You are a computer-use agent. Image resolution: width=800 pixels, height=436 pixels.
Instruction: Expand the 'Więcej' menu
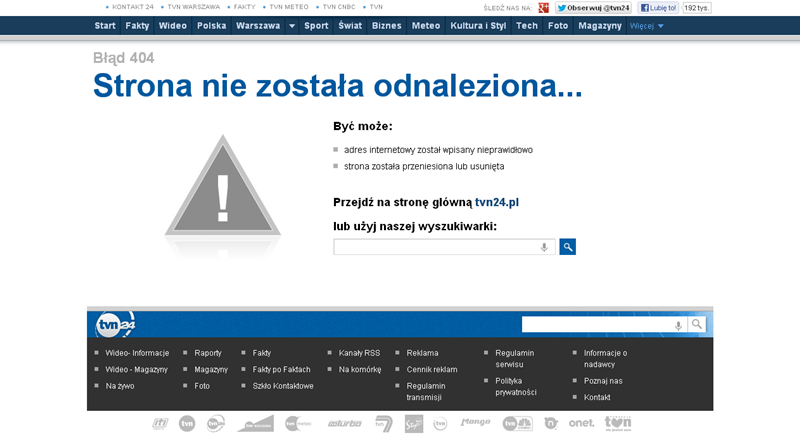[x=646, y=26]
